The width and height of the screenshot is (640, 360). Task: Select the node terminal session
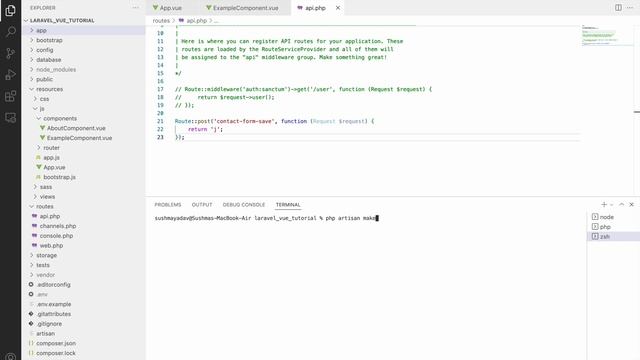click(613, 217)
